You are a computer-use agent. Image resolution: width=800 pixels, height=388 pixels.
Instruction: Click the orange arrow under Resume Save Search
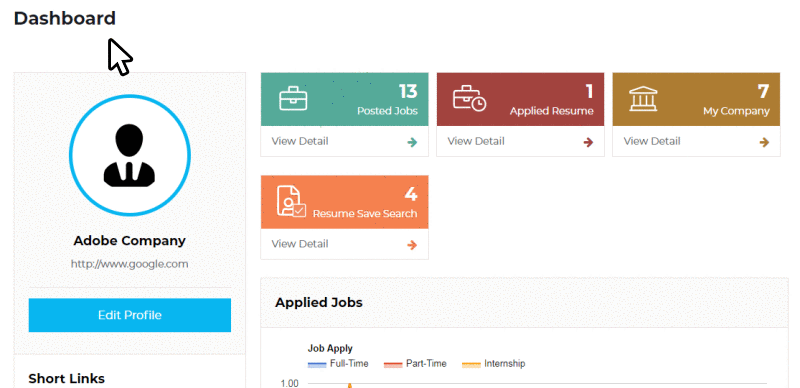pos(412,245)
